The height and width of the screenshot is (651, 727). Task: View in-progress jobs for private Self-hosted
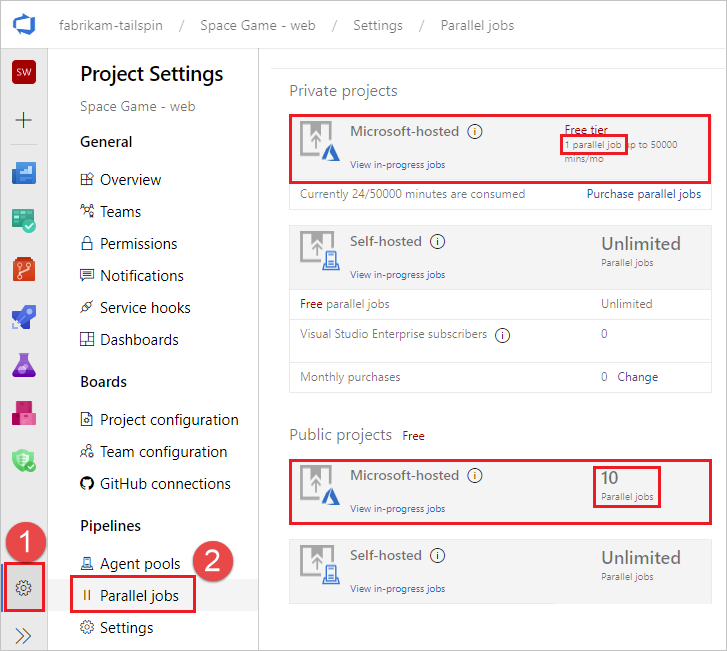point(397,275)
